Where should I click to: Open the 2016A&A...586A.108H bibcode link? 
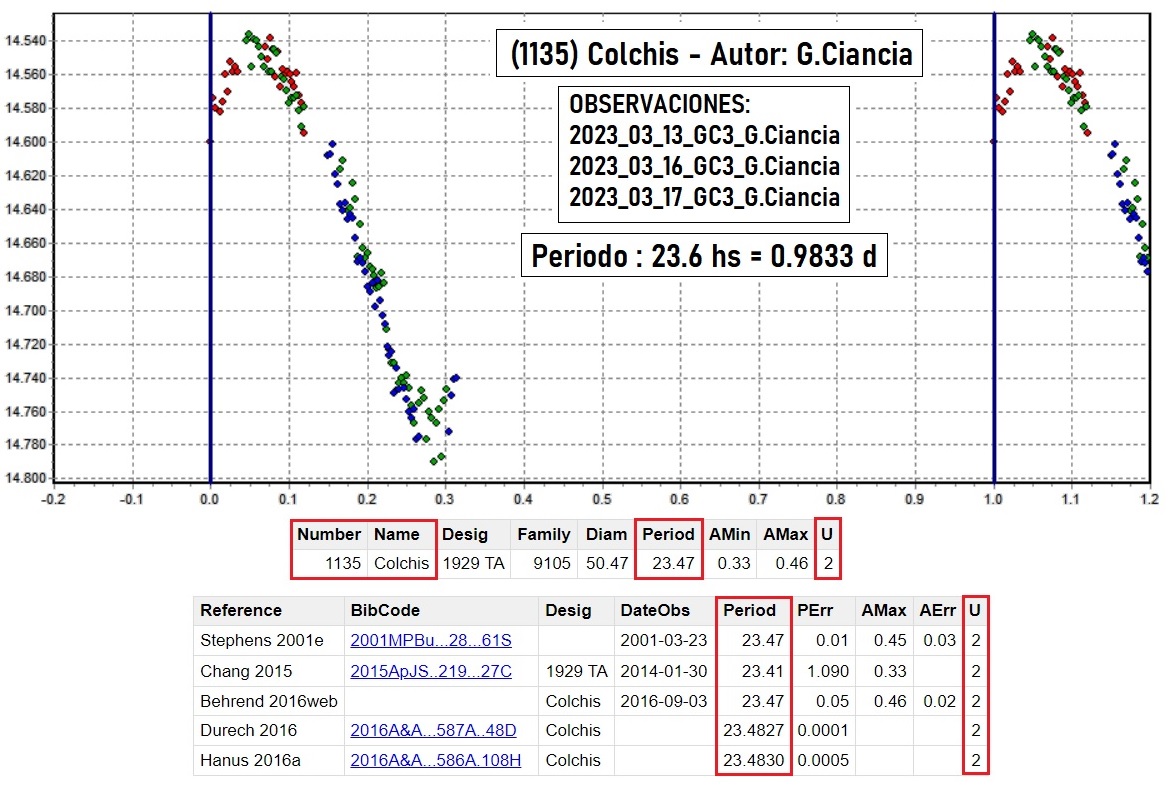click(435, 760)
